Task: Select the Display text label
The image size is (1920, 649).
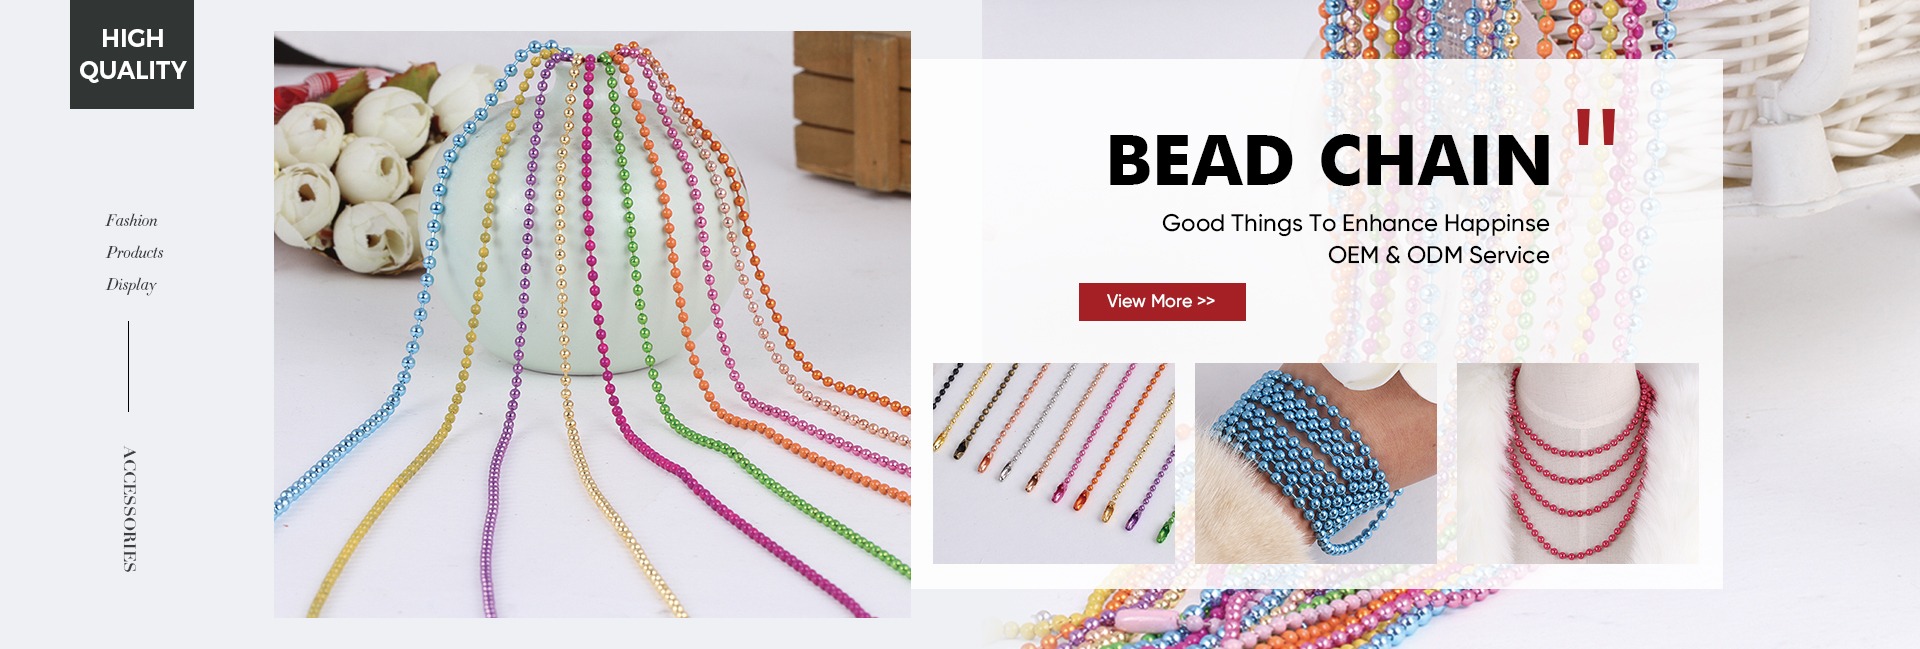Action: coord(131,285)
